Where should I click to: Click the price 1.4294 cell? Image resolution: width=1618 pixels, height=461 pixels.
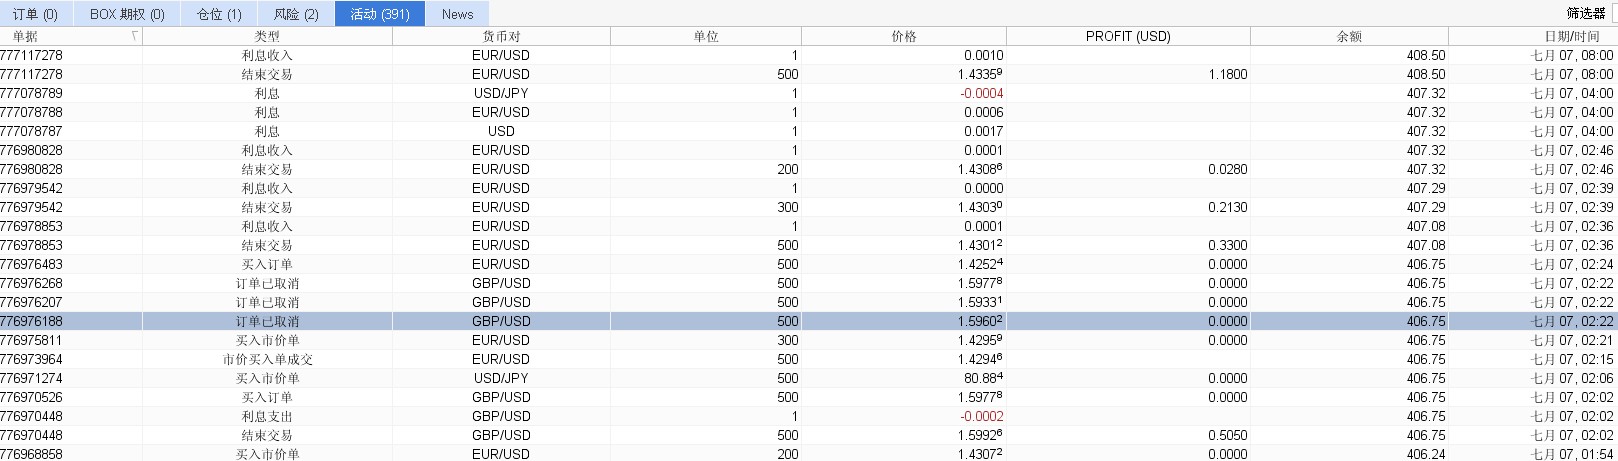983,359
